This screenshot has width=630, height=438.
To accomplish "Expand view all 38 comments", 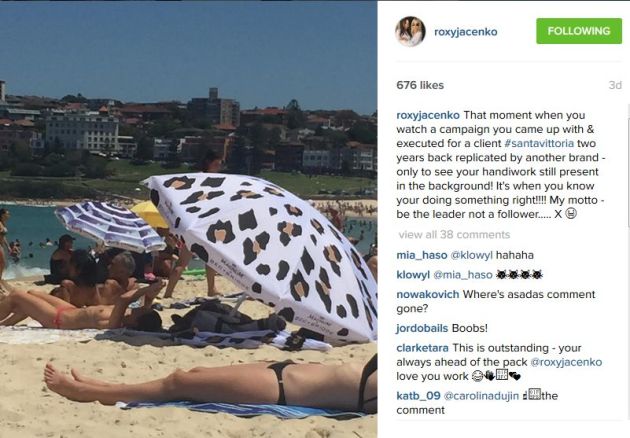I will pyautogui.click(x=454, y=234).
